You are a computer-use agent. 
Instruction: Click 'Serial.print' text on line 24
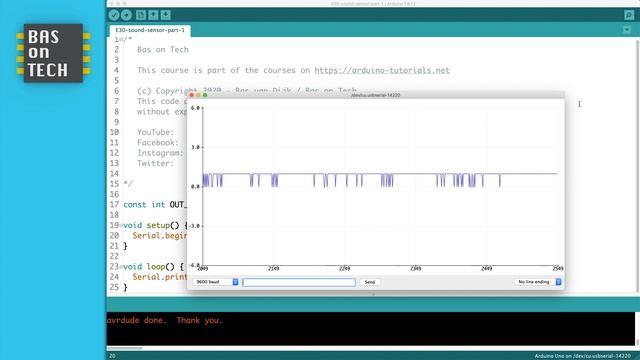tap(160, 277)
